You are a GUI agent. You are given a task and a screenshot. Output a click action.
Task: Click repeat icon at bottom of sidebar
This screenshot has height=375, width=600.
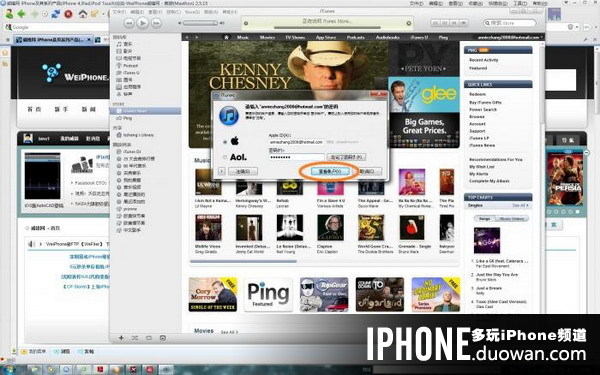coord(149,338)
